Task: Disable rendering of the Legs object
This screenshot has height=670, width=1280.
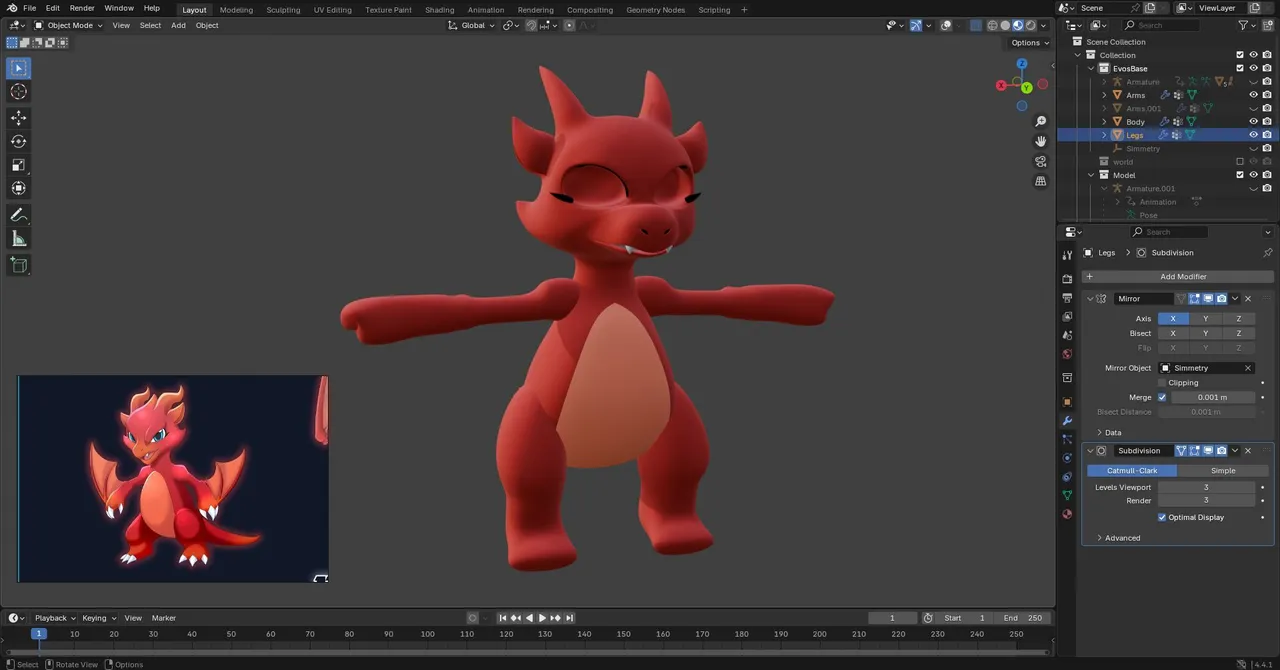Action: click(1267, 135)
